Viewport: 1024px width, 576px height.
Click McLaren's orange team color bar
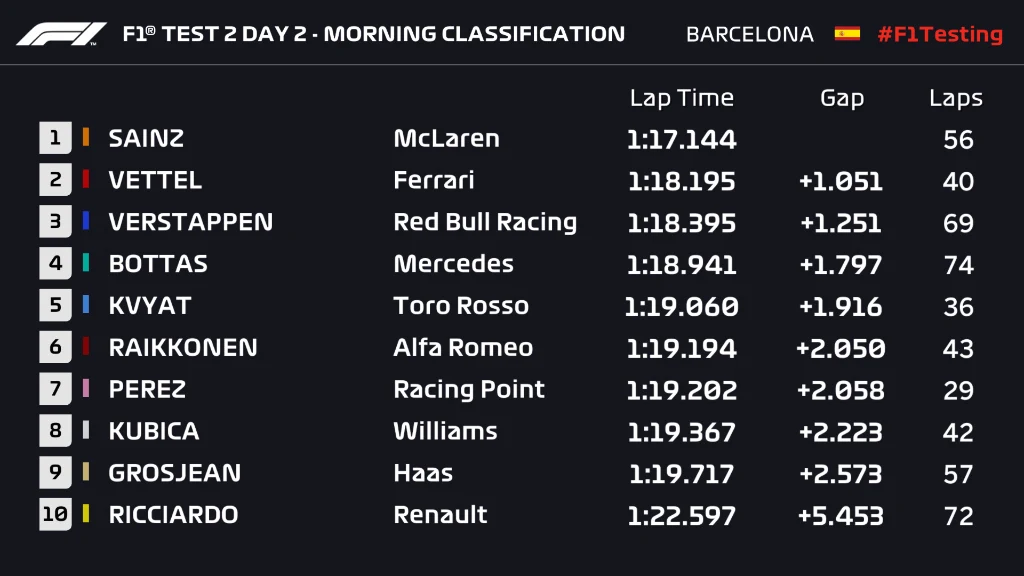(86, 138)
